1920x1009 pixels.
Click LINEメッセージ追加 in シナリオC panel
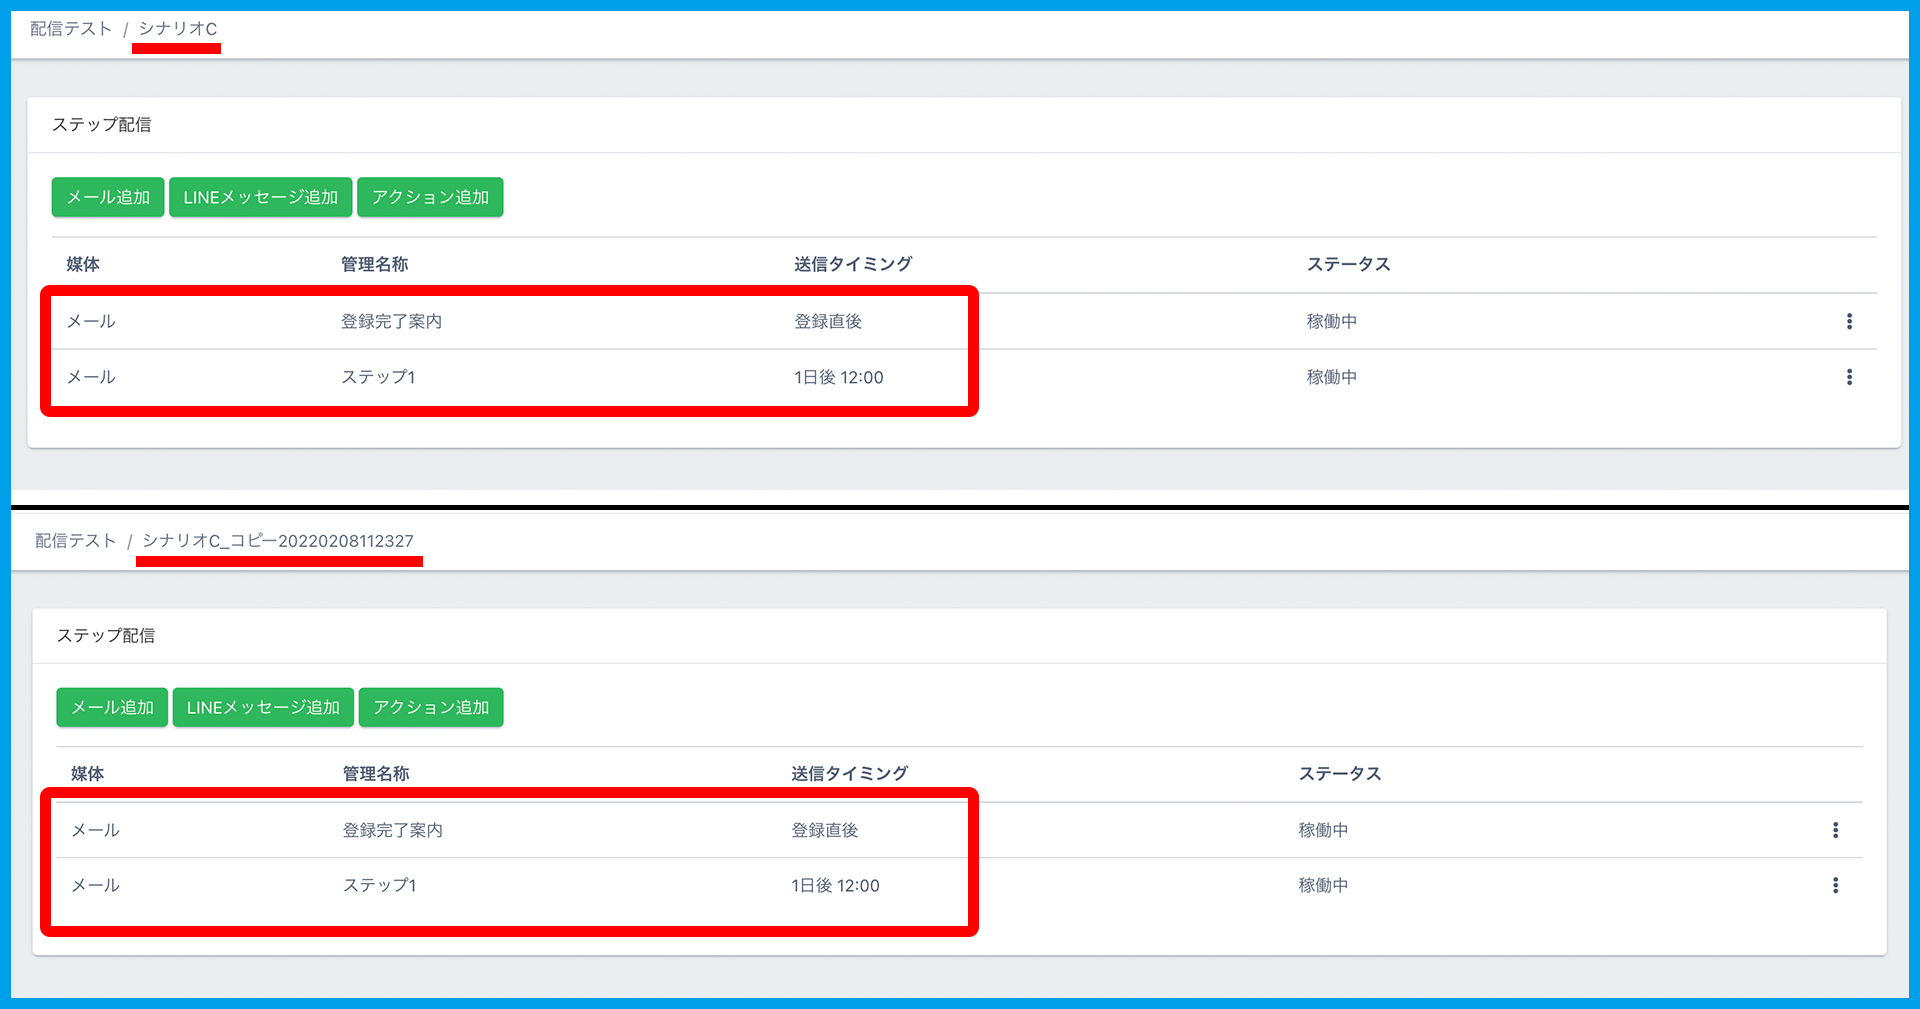[260, 197]
